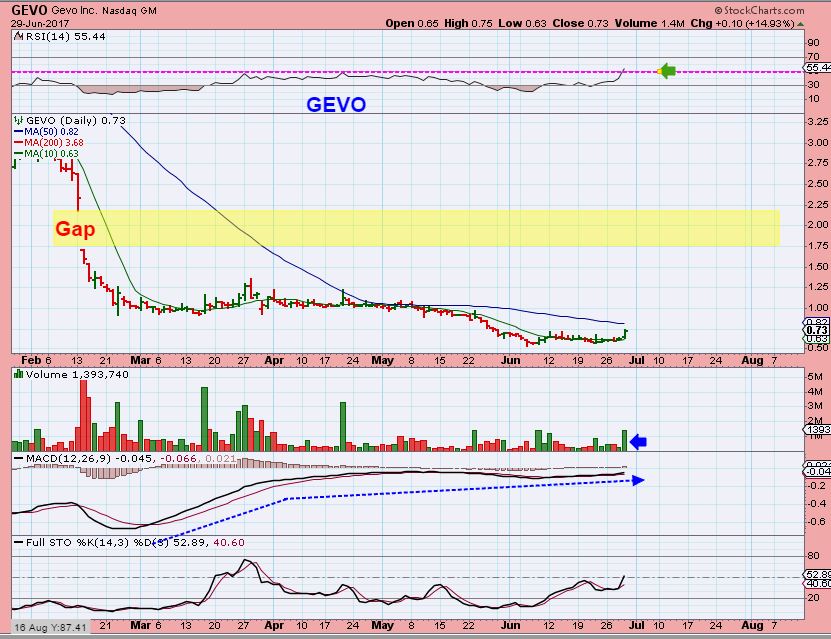Click 'Jul' on the upper date axis
This screenshot has width=831, height=639.
click(x=636, y=360)
